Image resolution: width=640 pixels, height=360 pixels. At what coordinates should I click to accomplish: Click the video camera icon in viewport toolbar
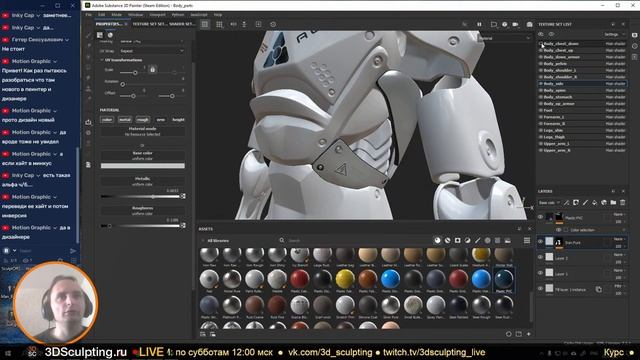tap(516, 24)
